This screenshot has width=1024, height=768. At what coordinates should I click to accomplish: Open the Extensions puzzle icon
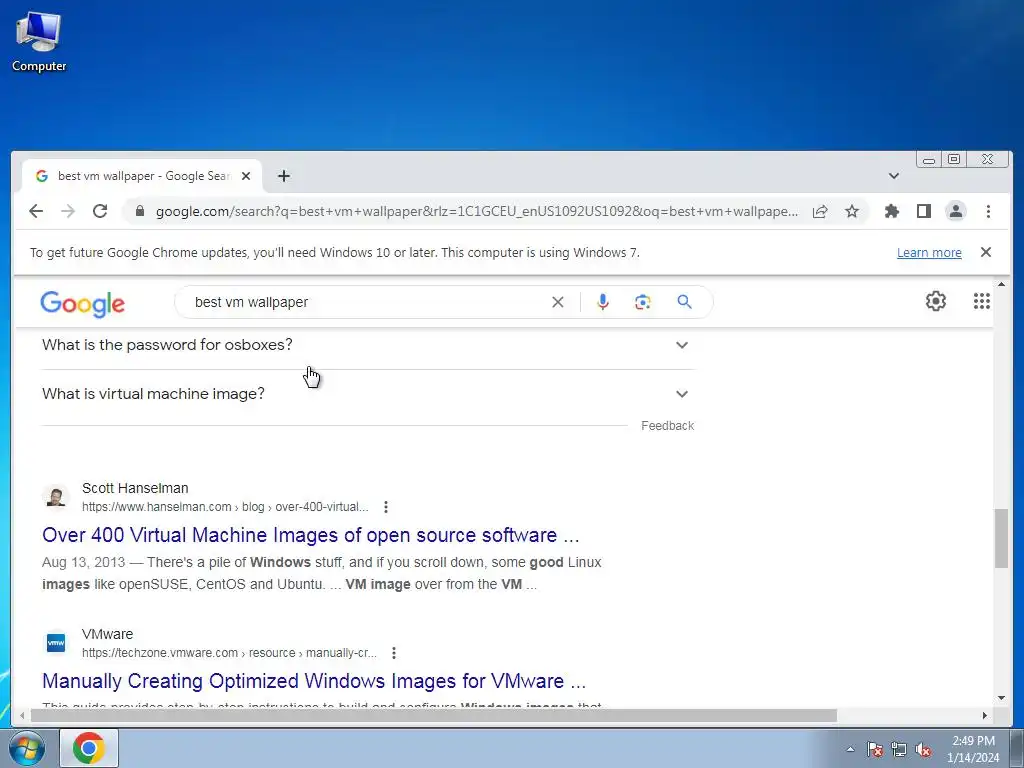click(891, 211)
